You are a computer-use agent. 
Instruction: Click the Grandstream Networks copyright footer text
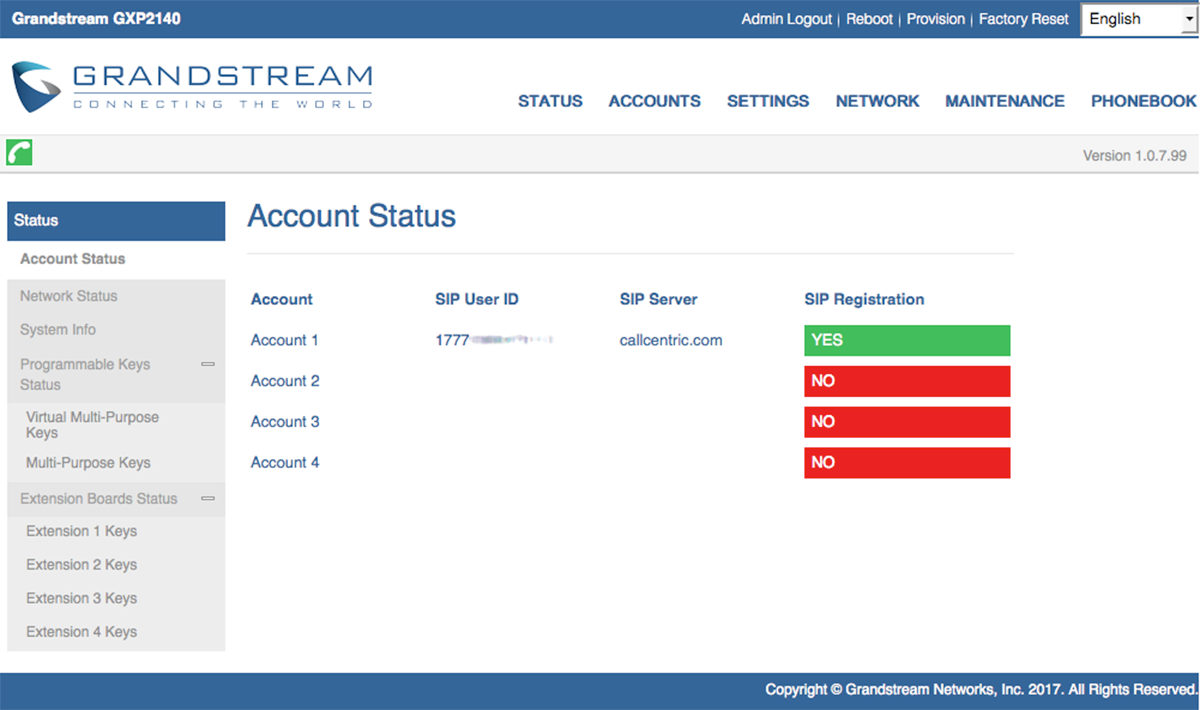(981, 689)
